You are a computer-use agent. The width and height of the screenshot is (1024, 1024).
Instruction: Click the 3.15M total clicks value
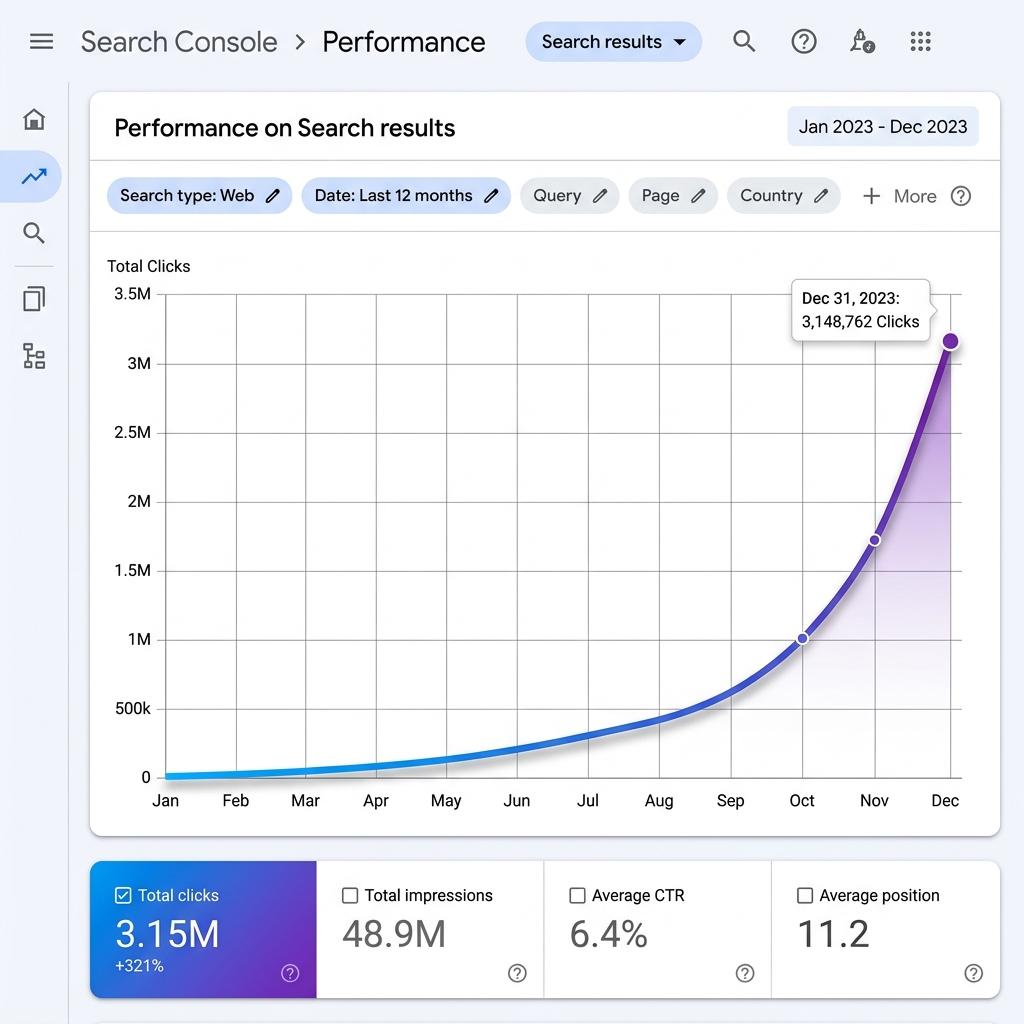click(167, 933)
